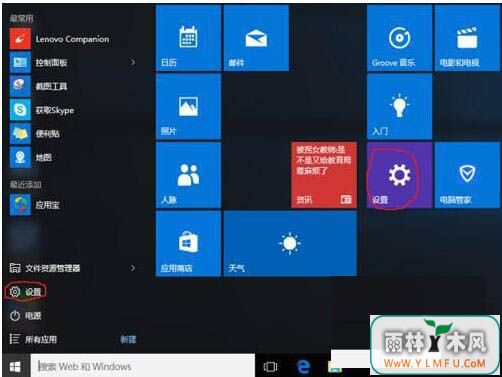Launch the 电脑管家 shield tile
This screenshot has width=502, height=377.
(x=467, y=175)
